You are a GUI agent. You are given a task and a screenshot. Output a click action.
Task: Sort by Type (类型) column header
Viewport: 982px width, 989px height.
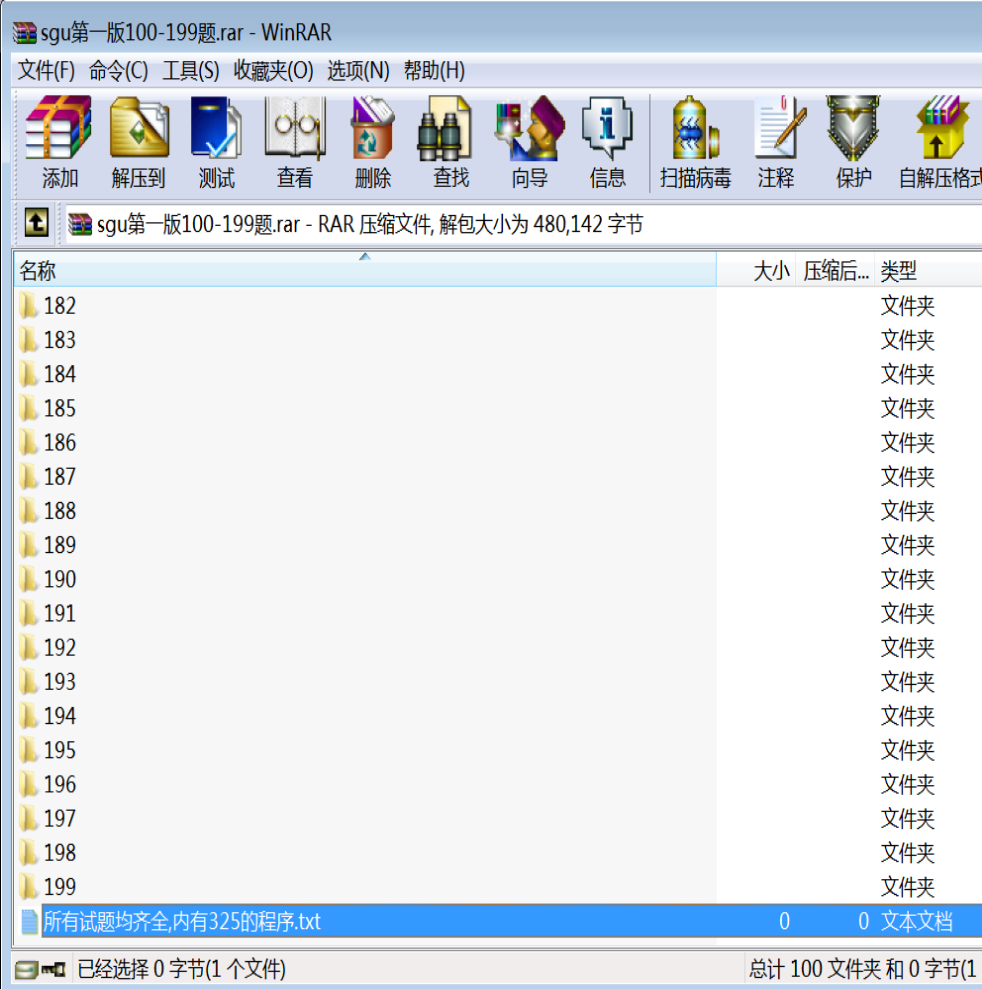tap(928, 271)
